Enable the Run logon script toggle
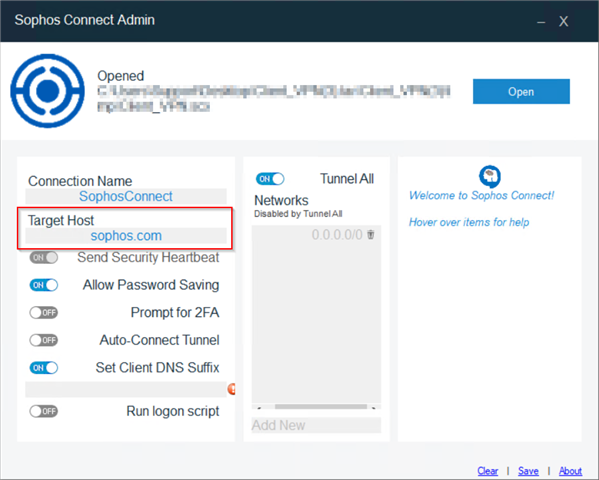The height and width of the screenshot is (480, 599). [44, 411]
